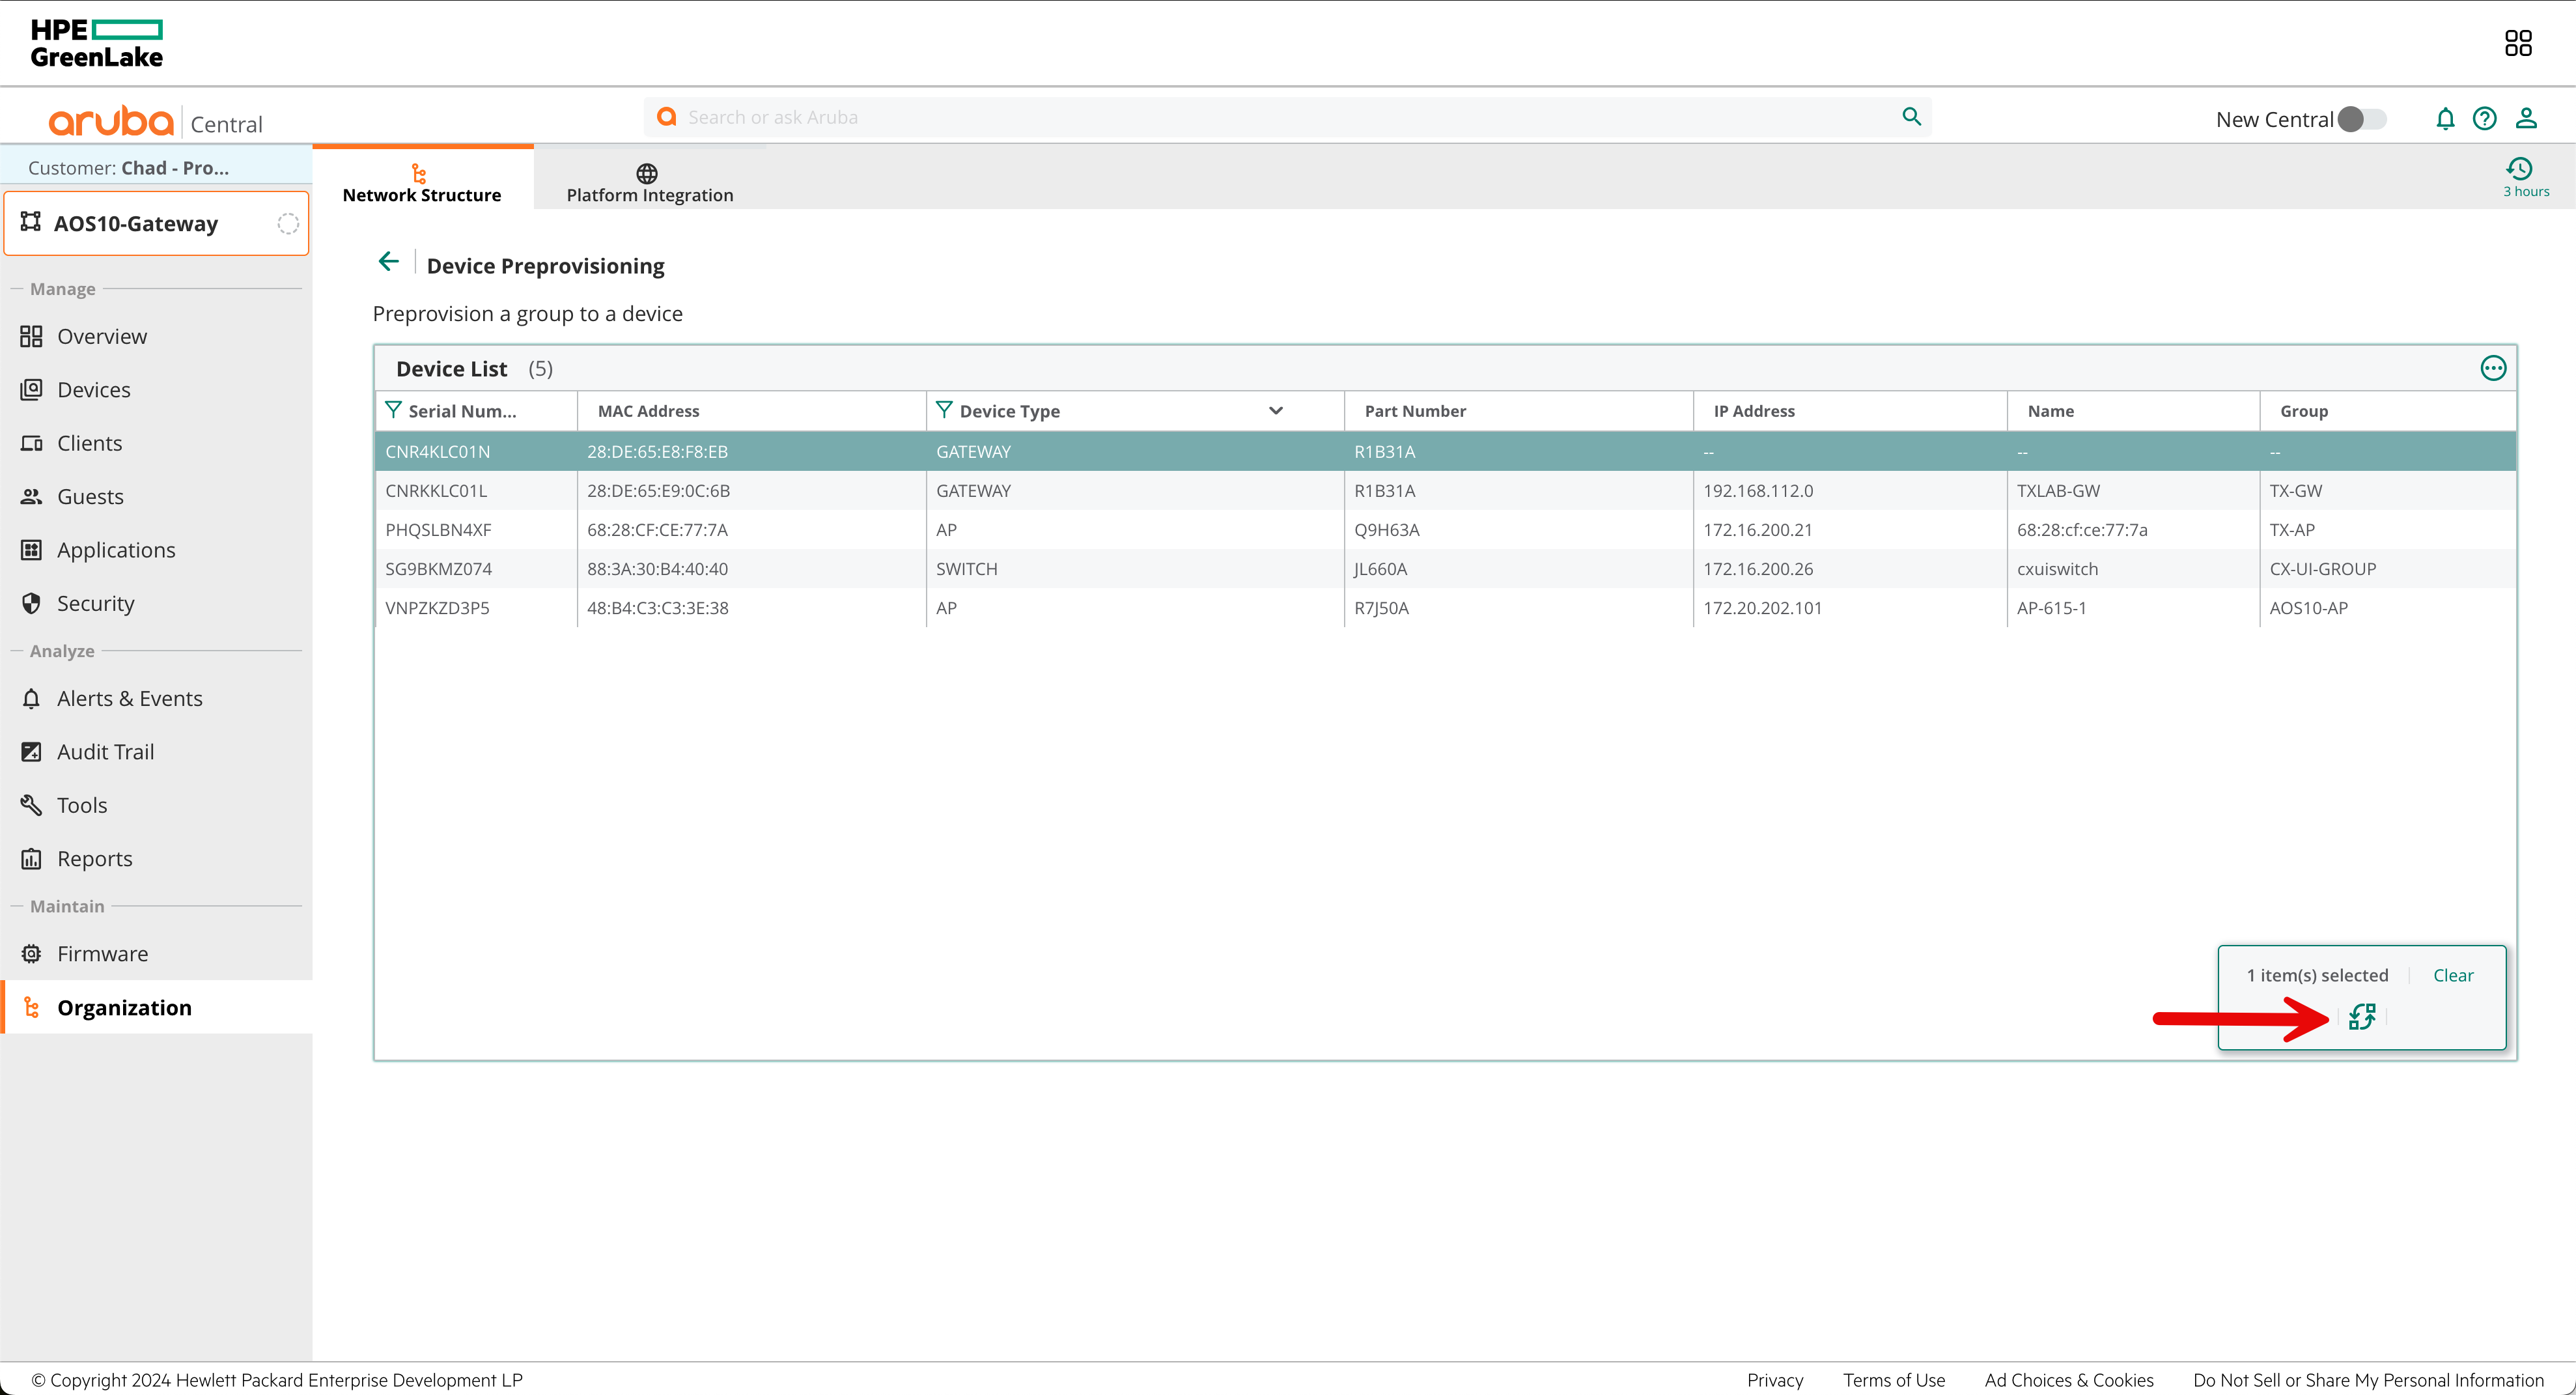The image size is (2576, 1395).
Task: Open the Firmware maintenance page
Action: pos(101,953)
